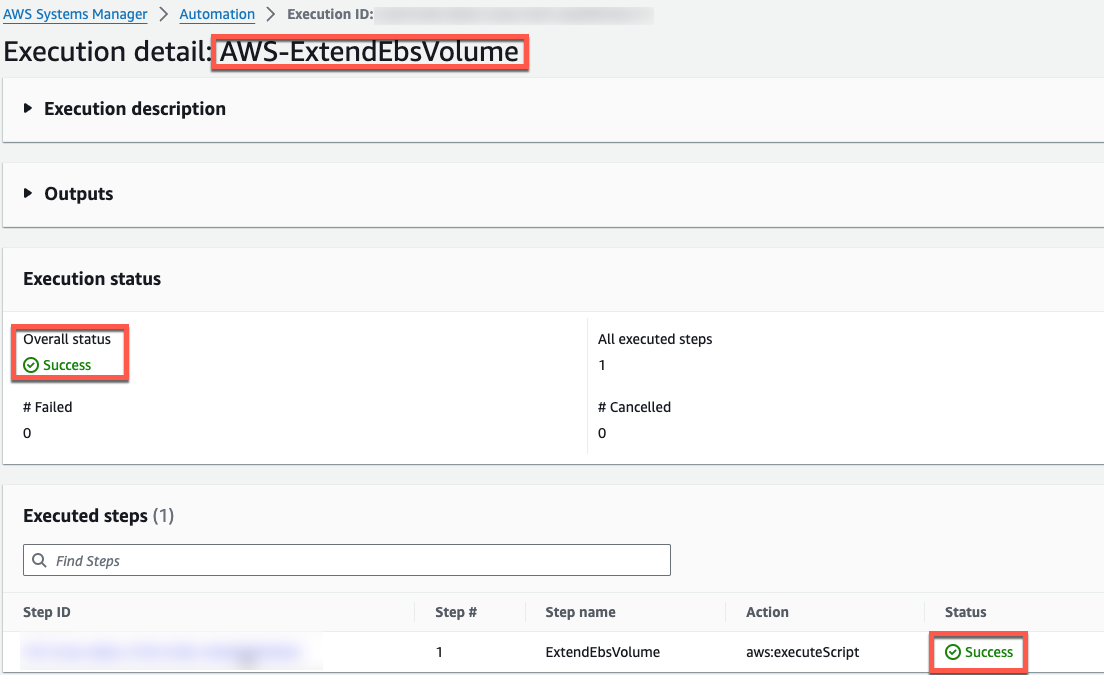Click the step number 1 cell

tap(439, 652)
